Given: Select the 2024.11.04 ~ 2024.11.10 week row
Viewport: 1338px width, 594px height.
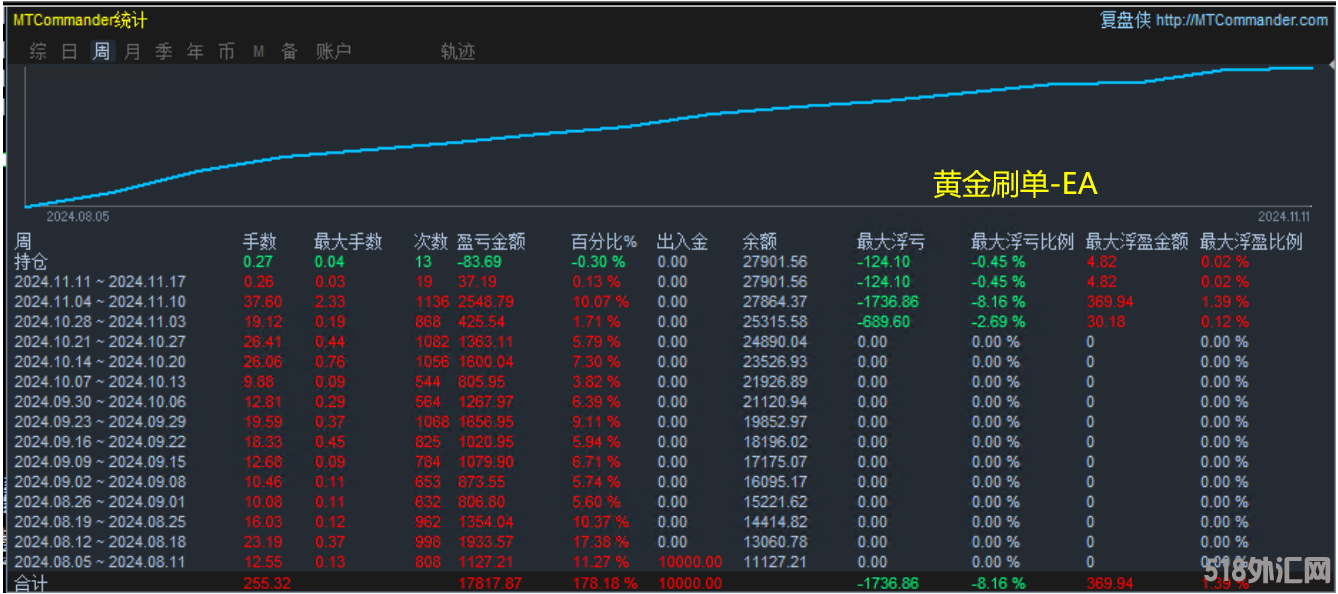Looking at the screenshot, I should click(100, 302).
